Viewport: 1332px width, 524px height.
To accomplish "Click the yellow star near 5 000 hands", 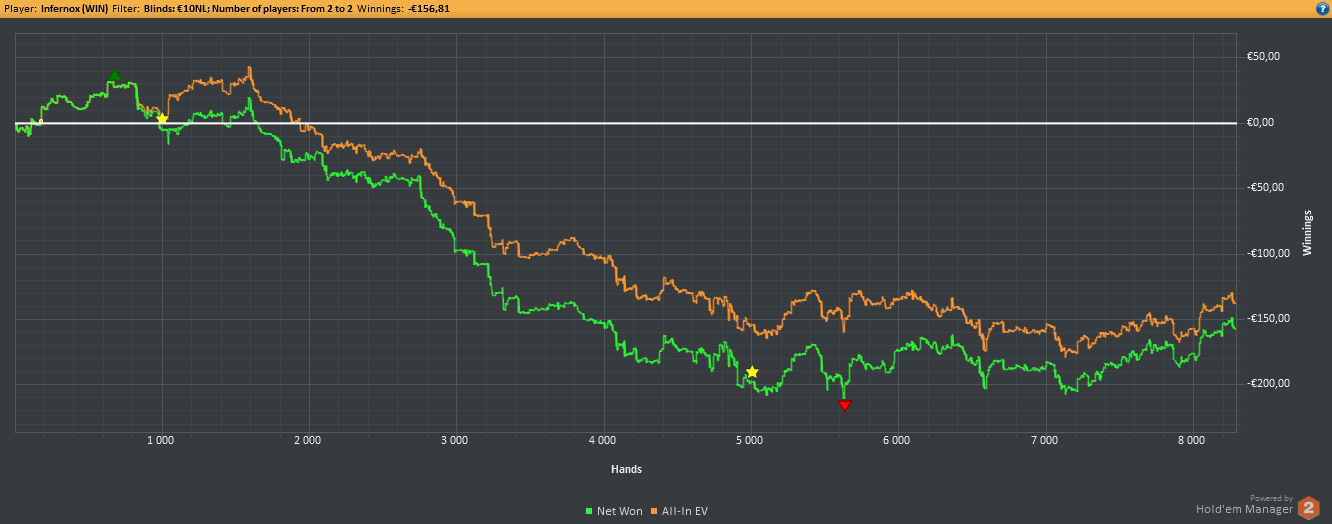I will click(x=752, y=372).
